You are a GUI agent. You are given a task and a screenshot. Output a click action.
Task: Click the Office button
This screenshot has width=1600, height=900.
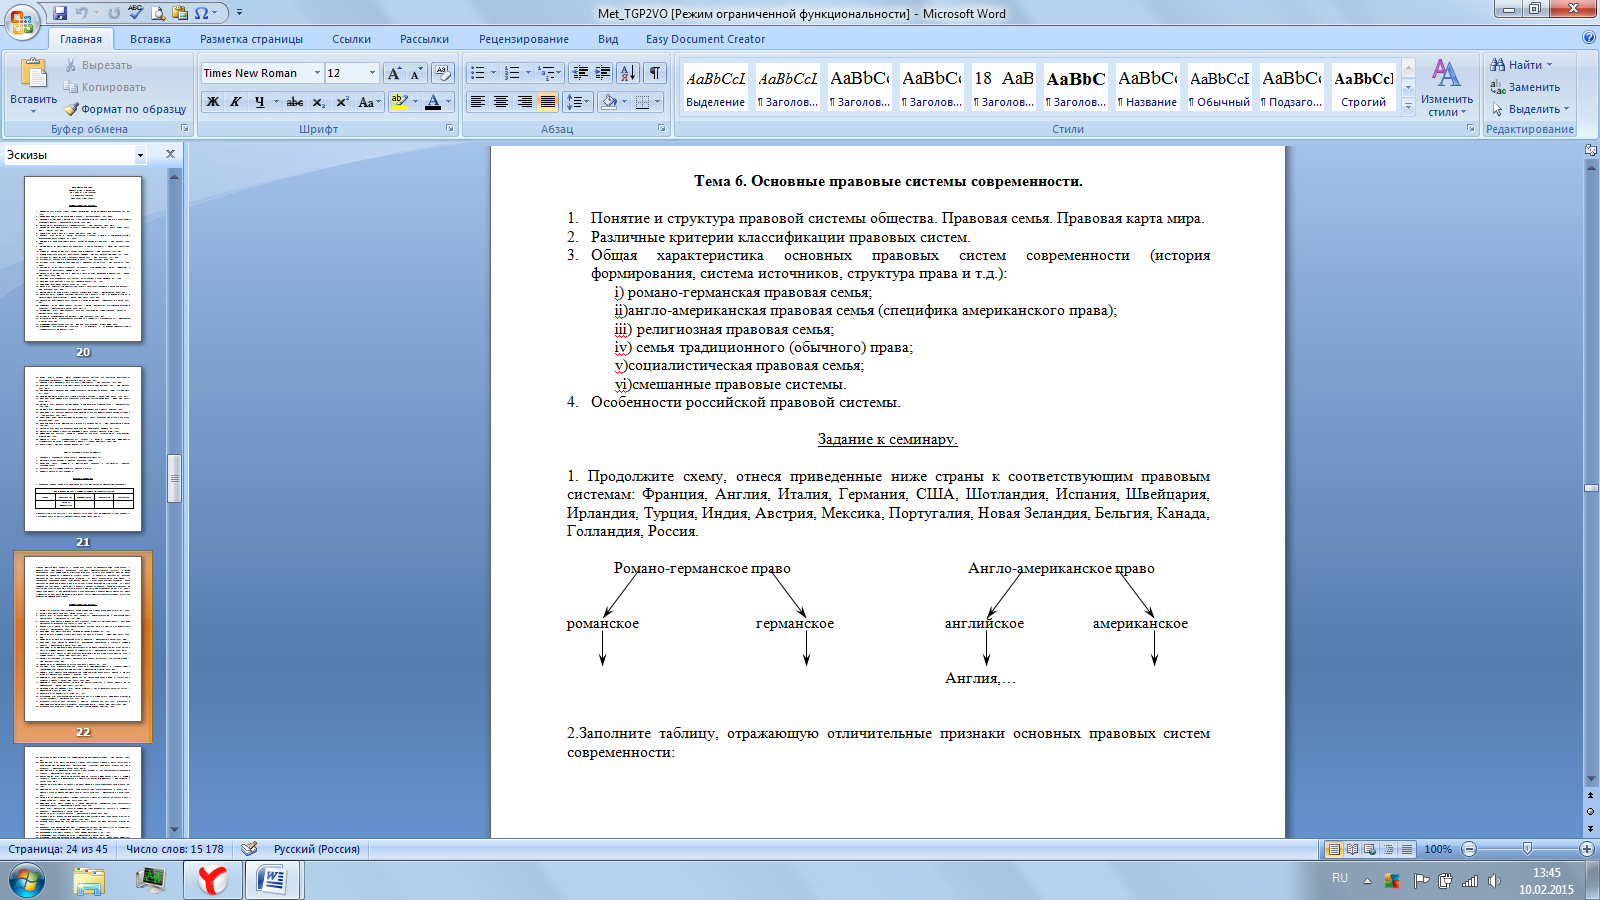coord(22,21)
